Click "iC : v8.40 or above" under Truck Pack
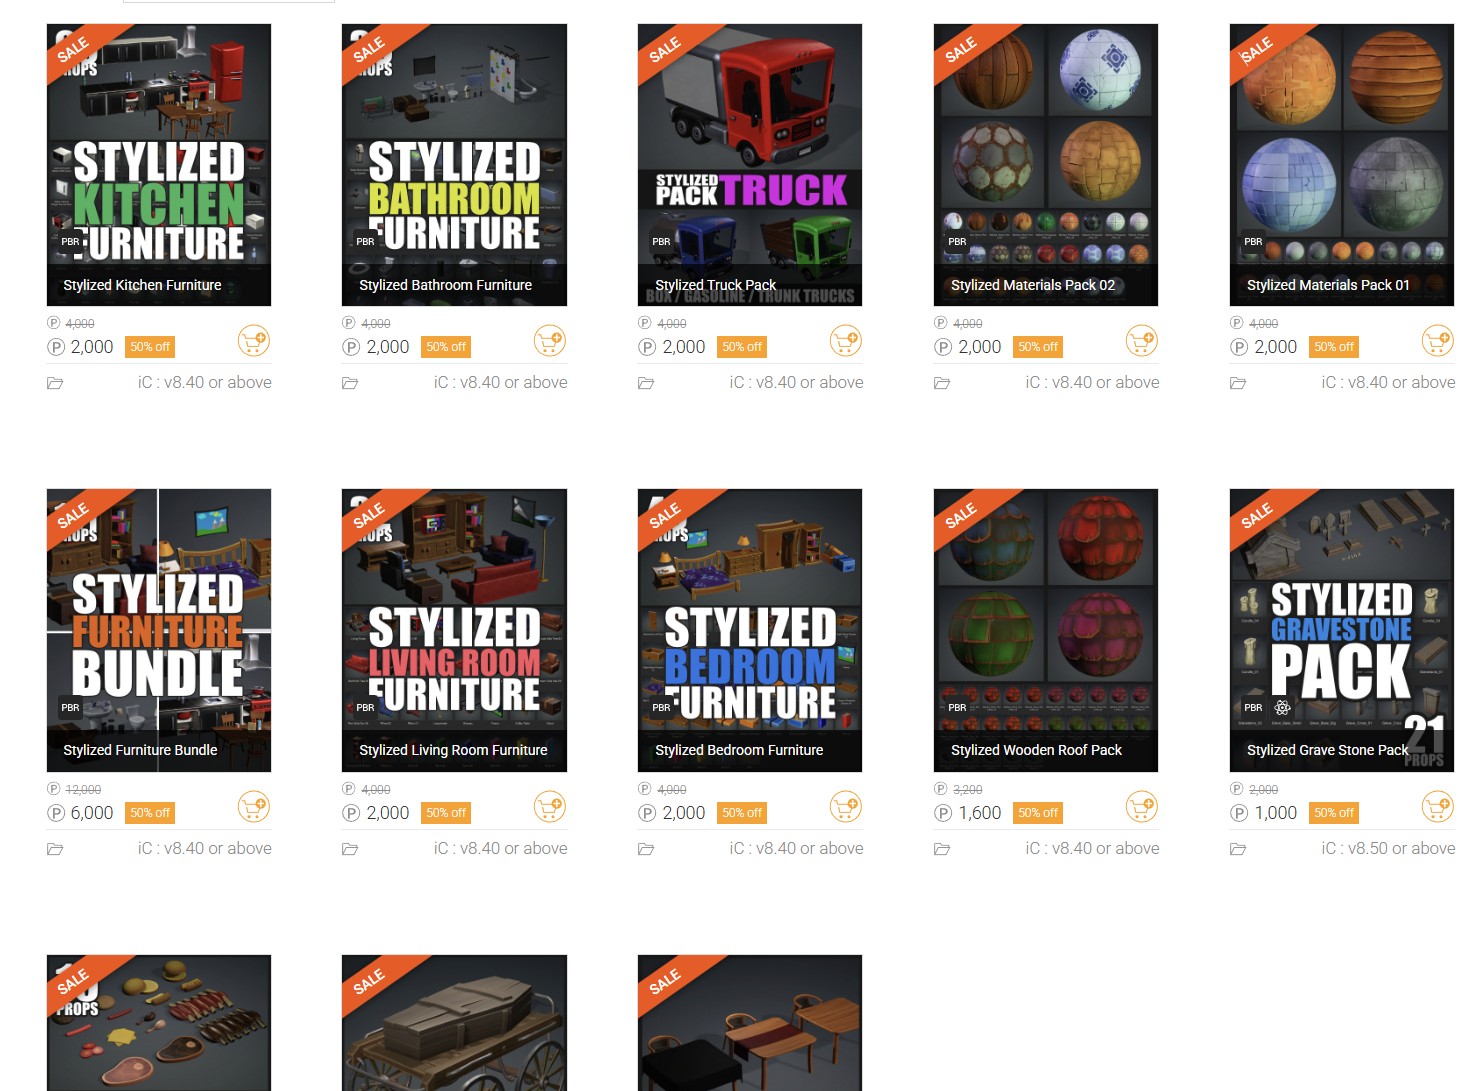The height and width of the screenshot is (1091, 1483). click(x=796, y=382)
